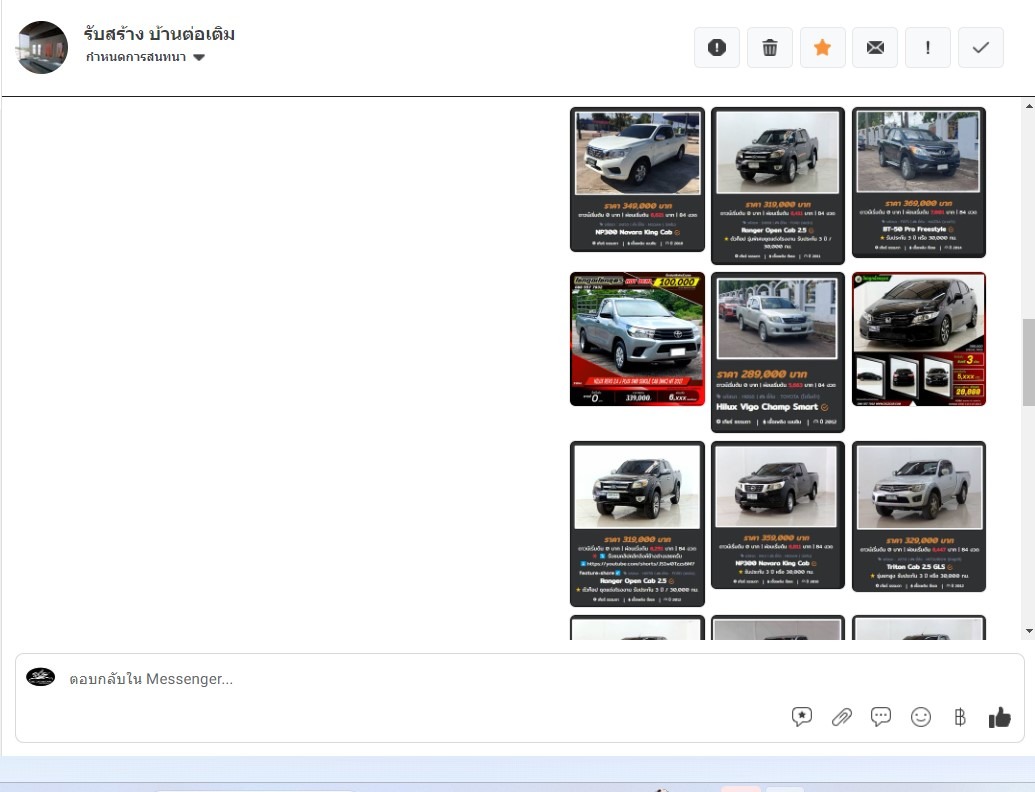The height and width of the screenshot is (792, 1035).
Task: Open contact profile photo of รับสร้าง บ้านต่อเติม
Action: [42, 48]
